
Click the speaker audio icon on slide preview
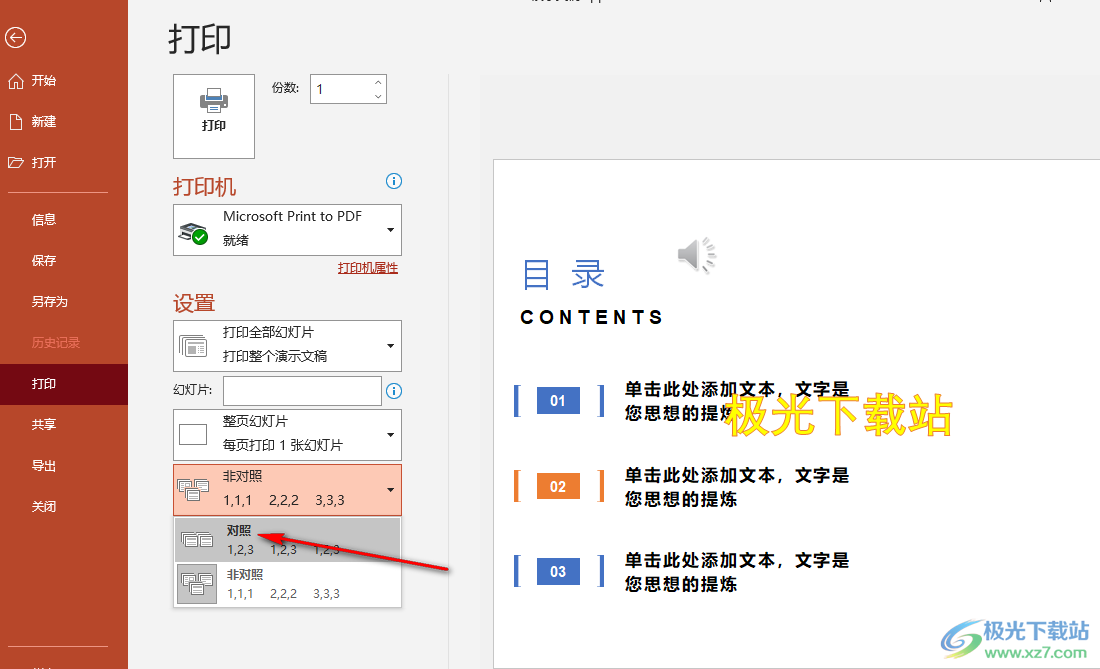(696, 256)
